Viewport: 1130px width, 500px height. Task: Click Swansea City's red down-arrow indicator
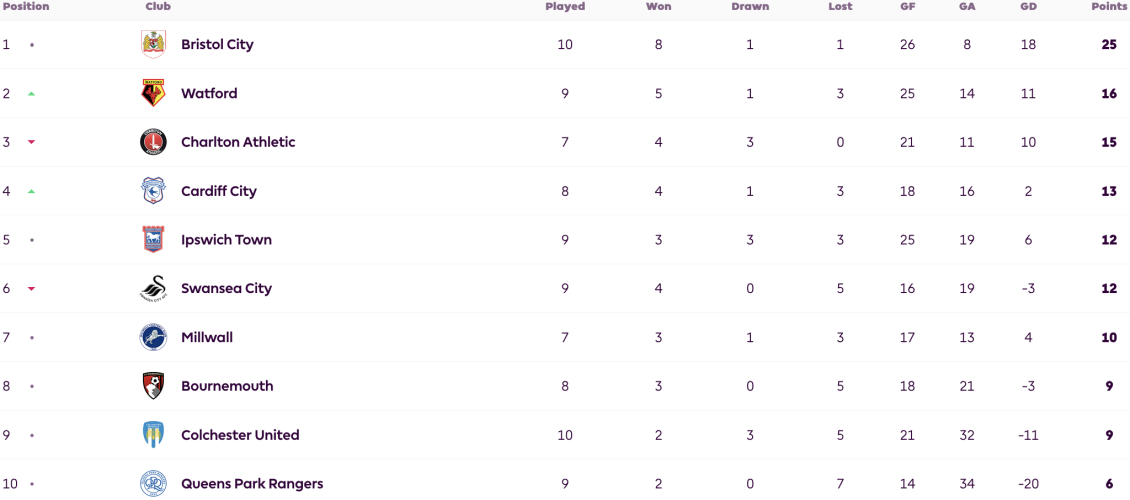pos(31,289)
